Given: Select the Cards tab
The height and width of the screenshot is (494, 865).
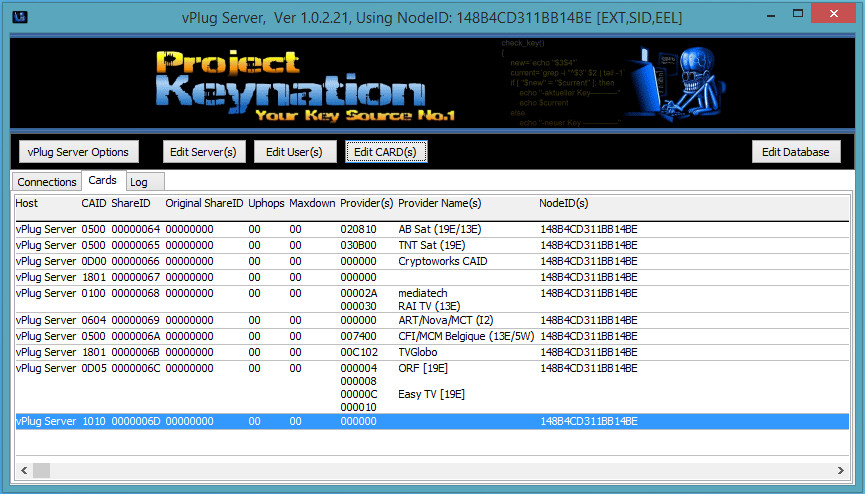Looking at the screenshot, I should 103,180.
